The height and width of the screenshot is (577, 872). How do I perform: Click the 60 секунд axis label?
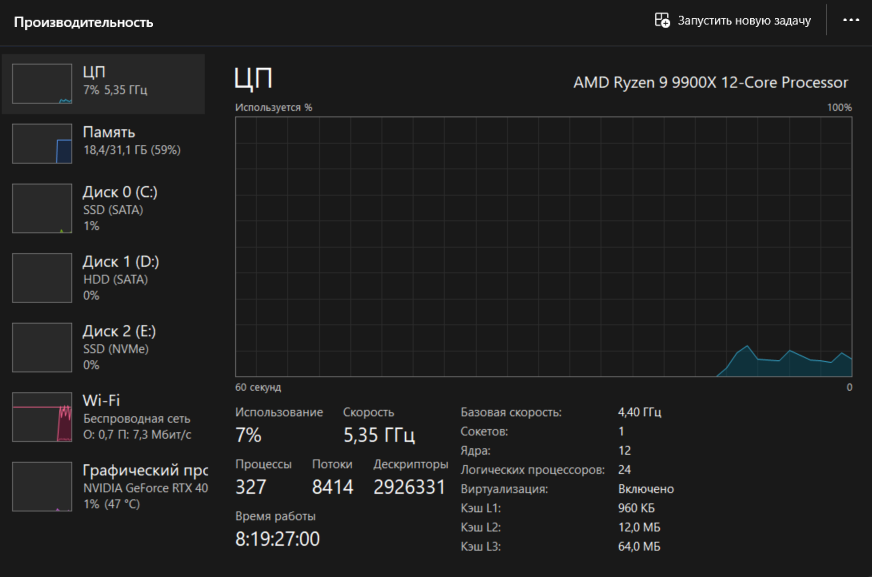[x=258, y=387]
